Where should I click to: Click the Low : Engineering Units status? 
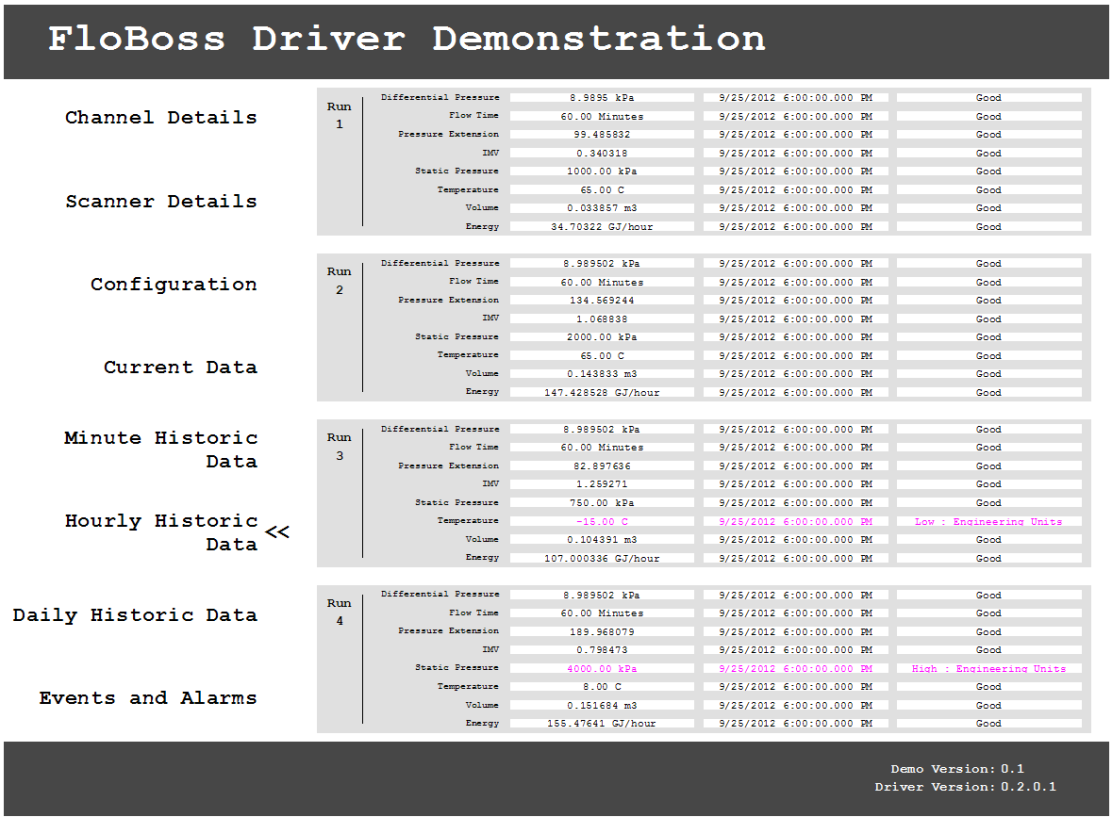(989, 522)
